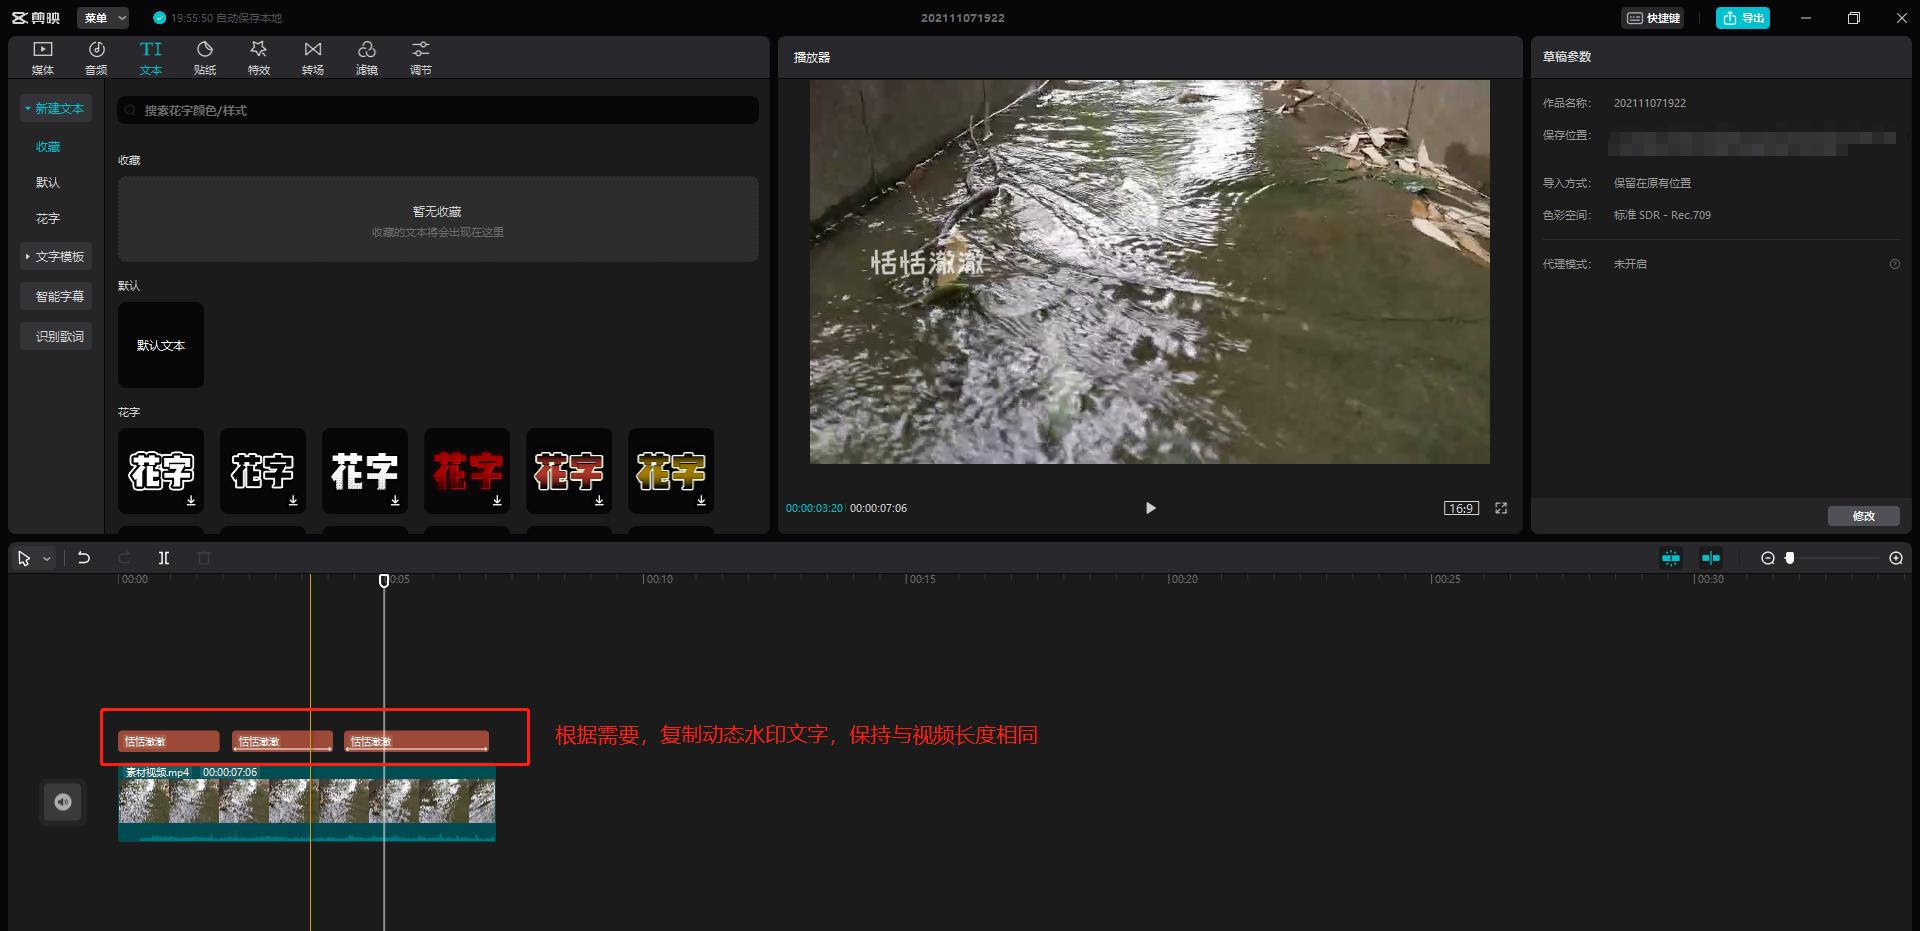Enter fullscreen preview in the player
Viewport: 1920px width, 931px height.
1501,508
